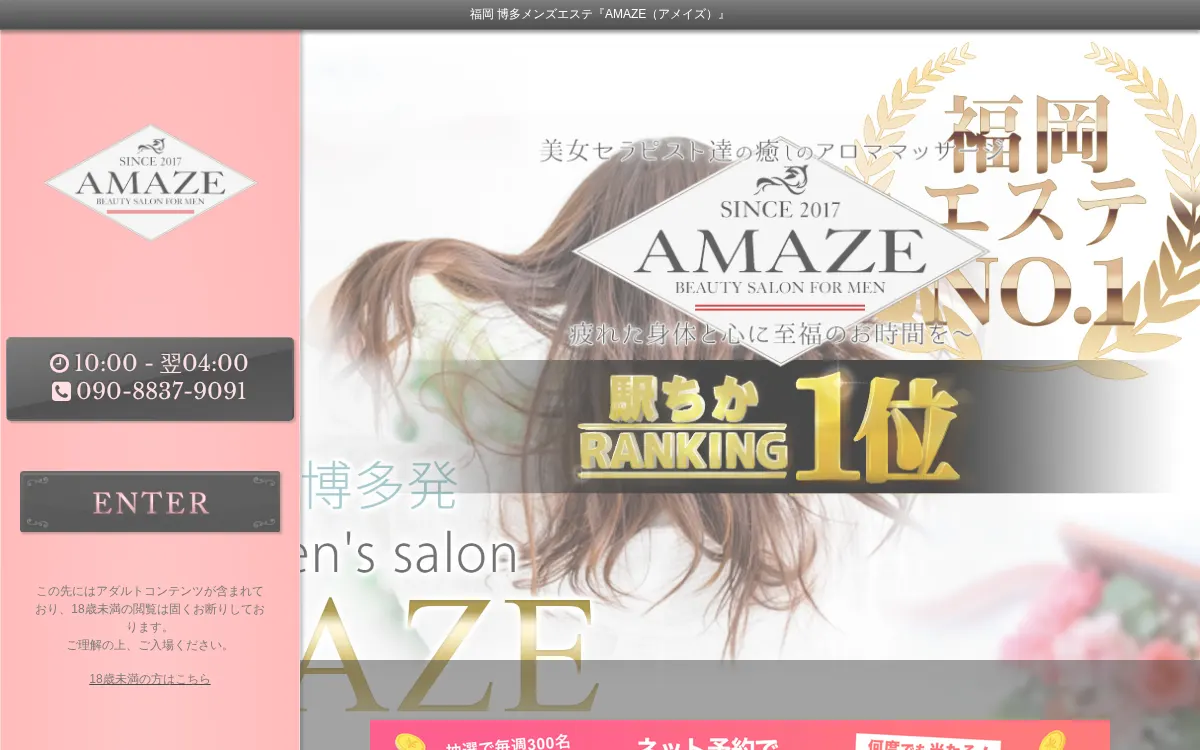Click the ネット予約 campaign banner at bottom

(740, 735)
